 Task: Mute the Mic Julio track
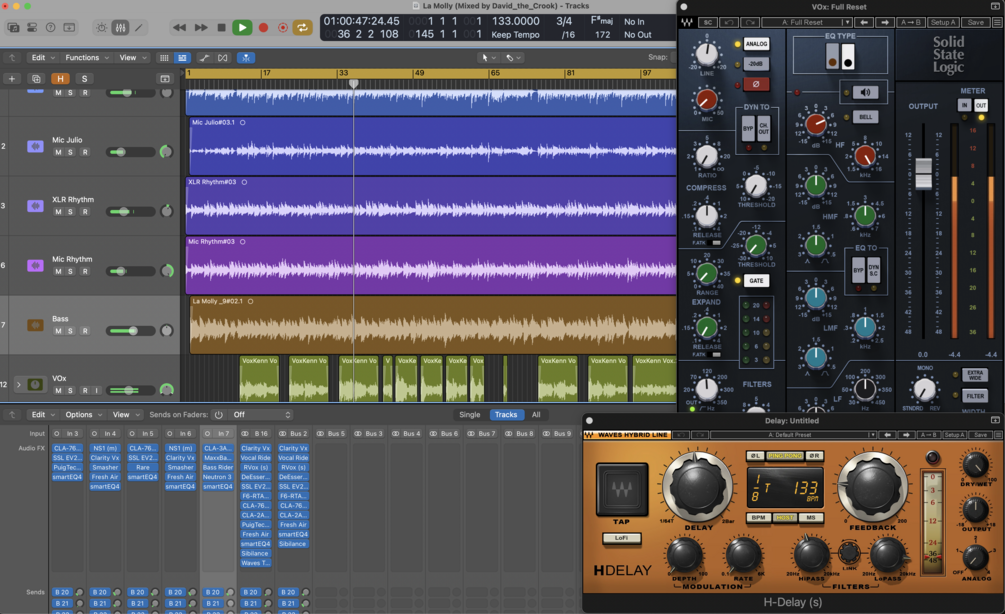coord(58,153)
